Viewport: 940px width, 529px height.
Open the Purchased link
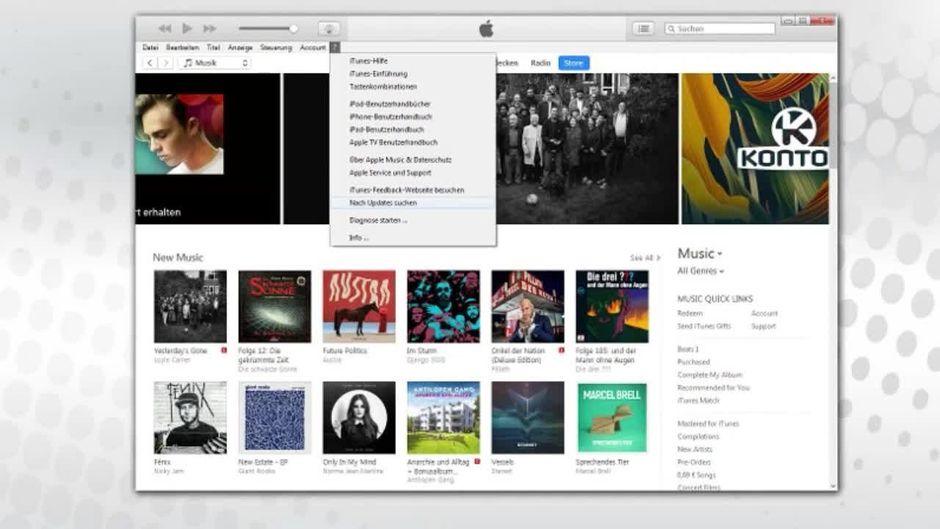(x=694, y=362)
